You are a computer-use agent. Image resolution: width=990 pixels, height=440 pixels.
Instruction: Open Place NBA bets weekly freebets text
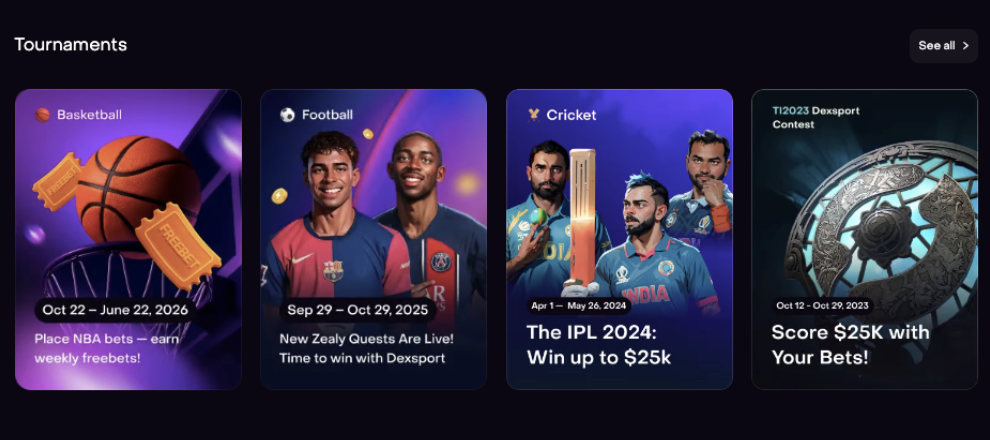click(107, 348)
